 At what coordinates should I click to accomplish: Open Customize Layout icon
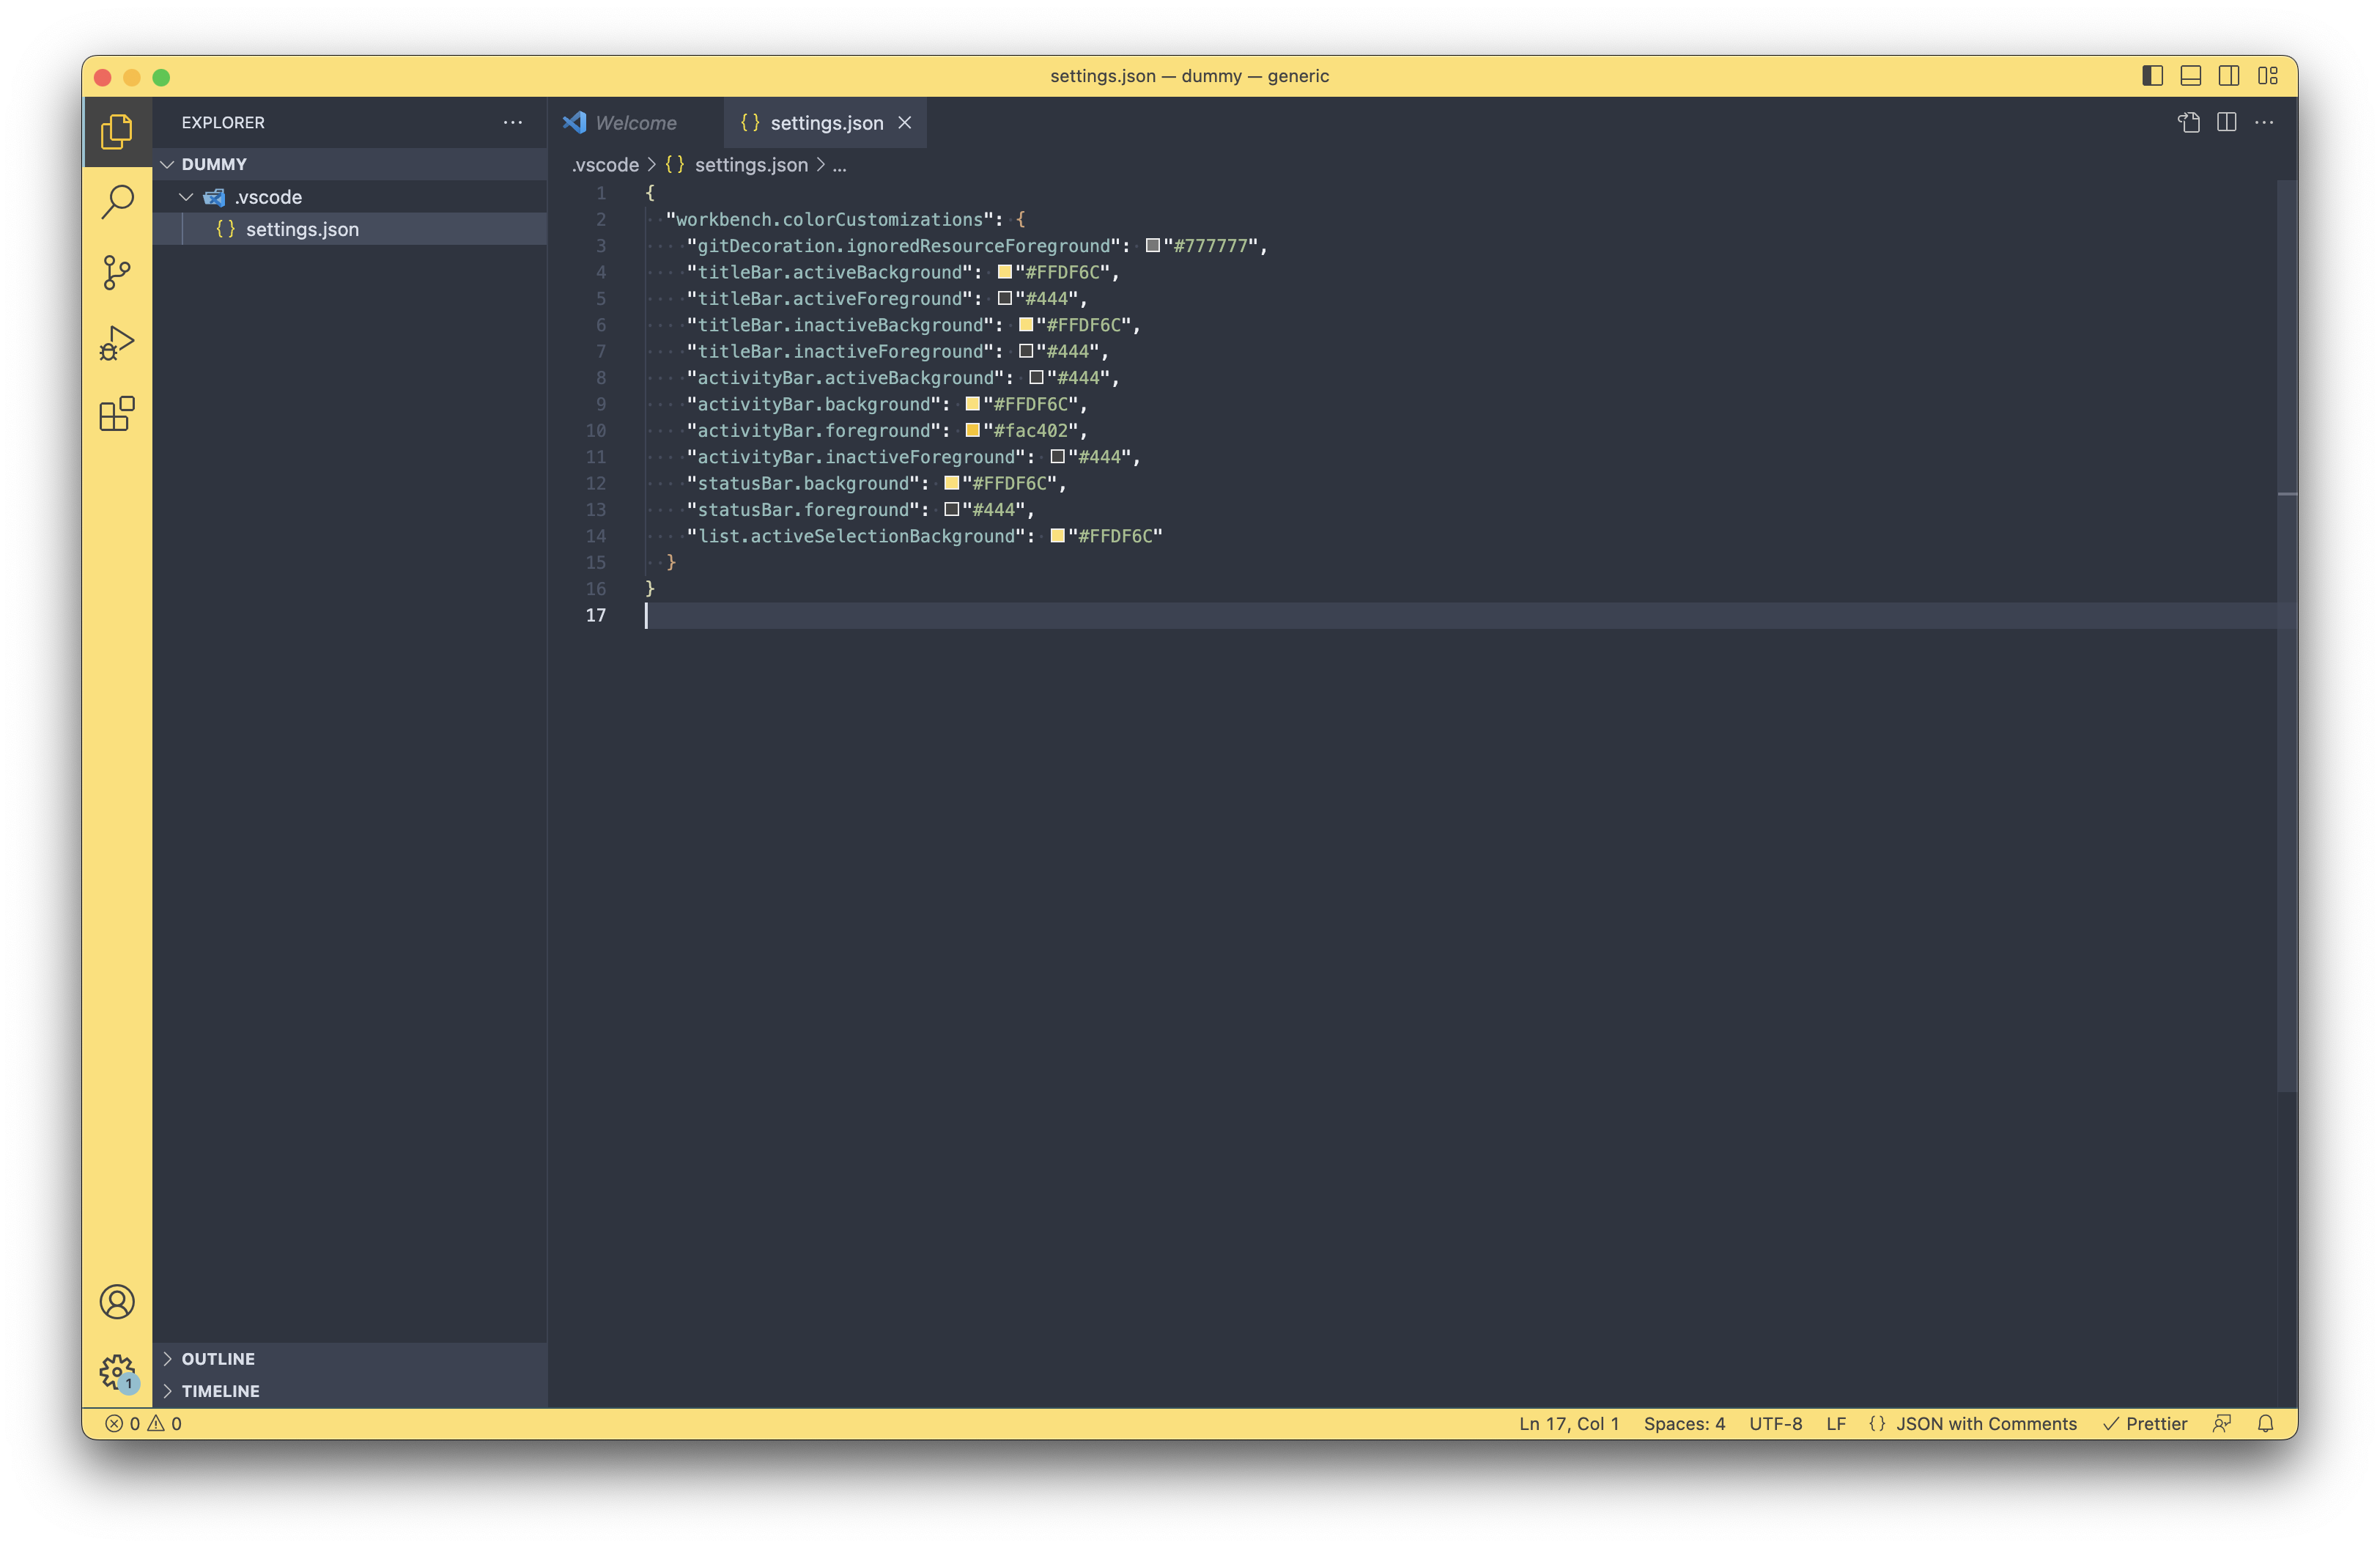pos(2268,76)
